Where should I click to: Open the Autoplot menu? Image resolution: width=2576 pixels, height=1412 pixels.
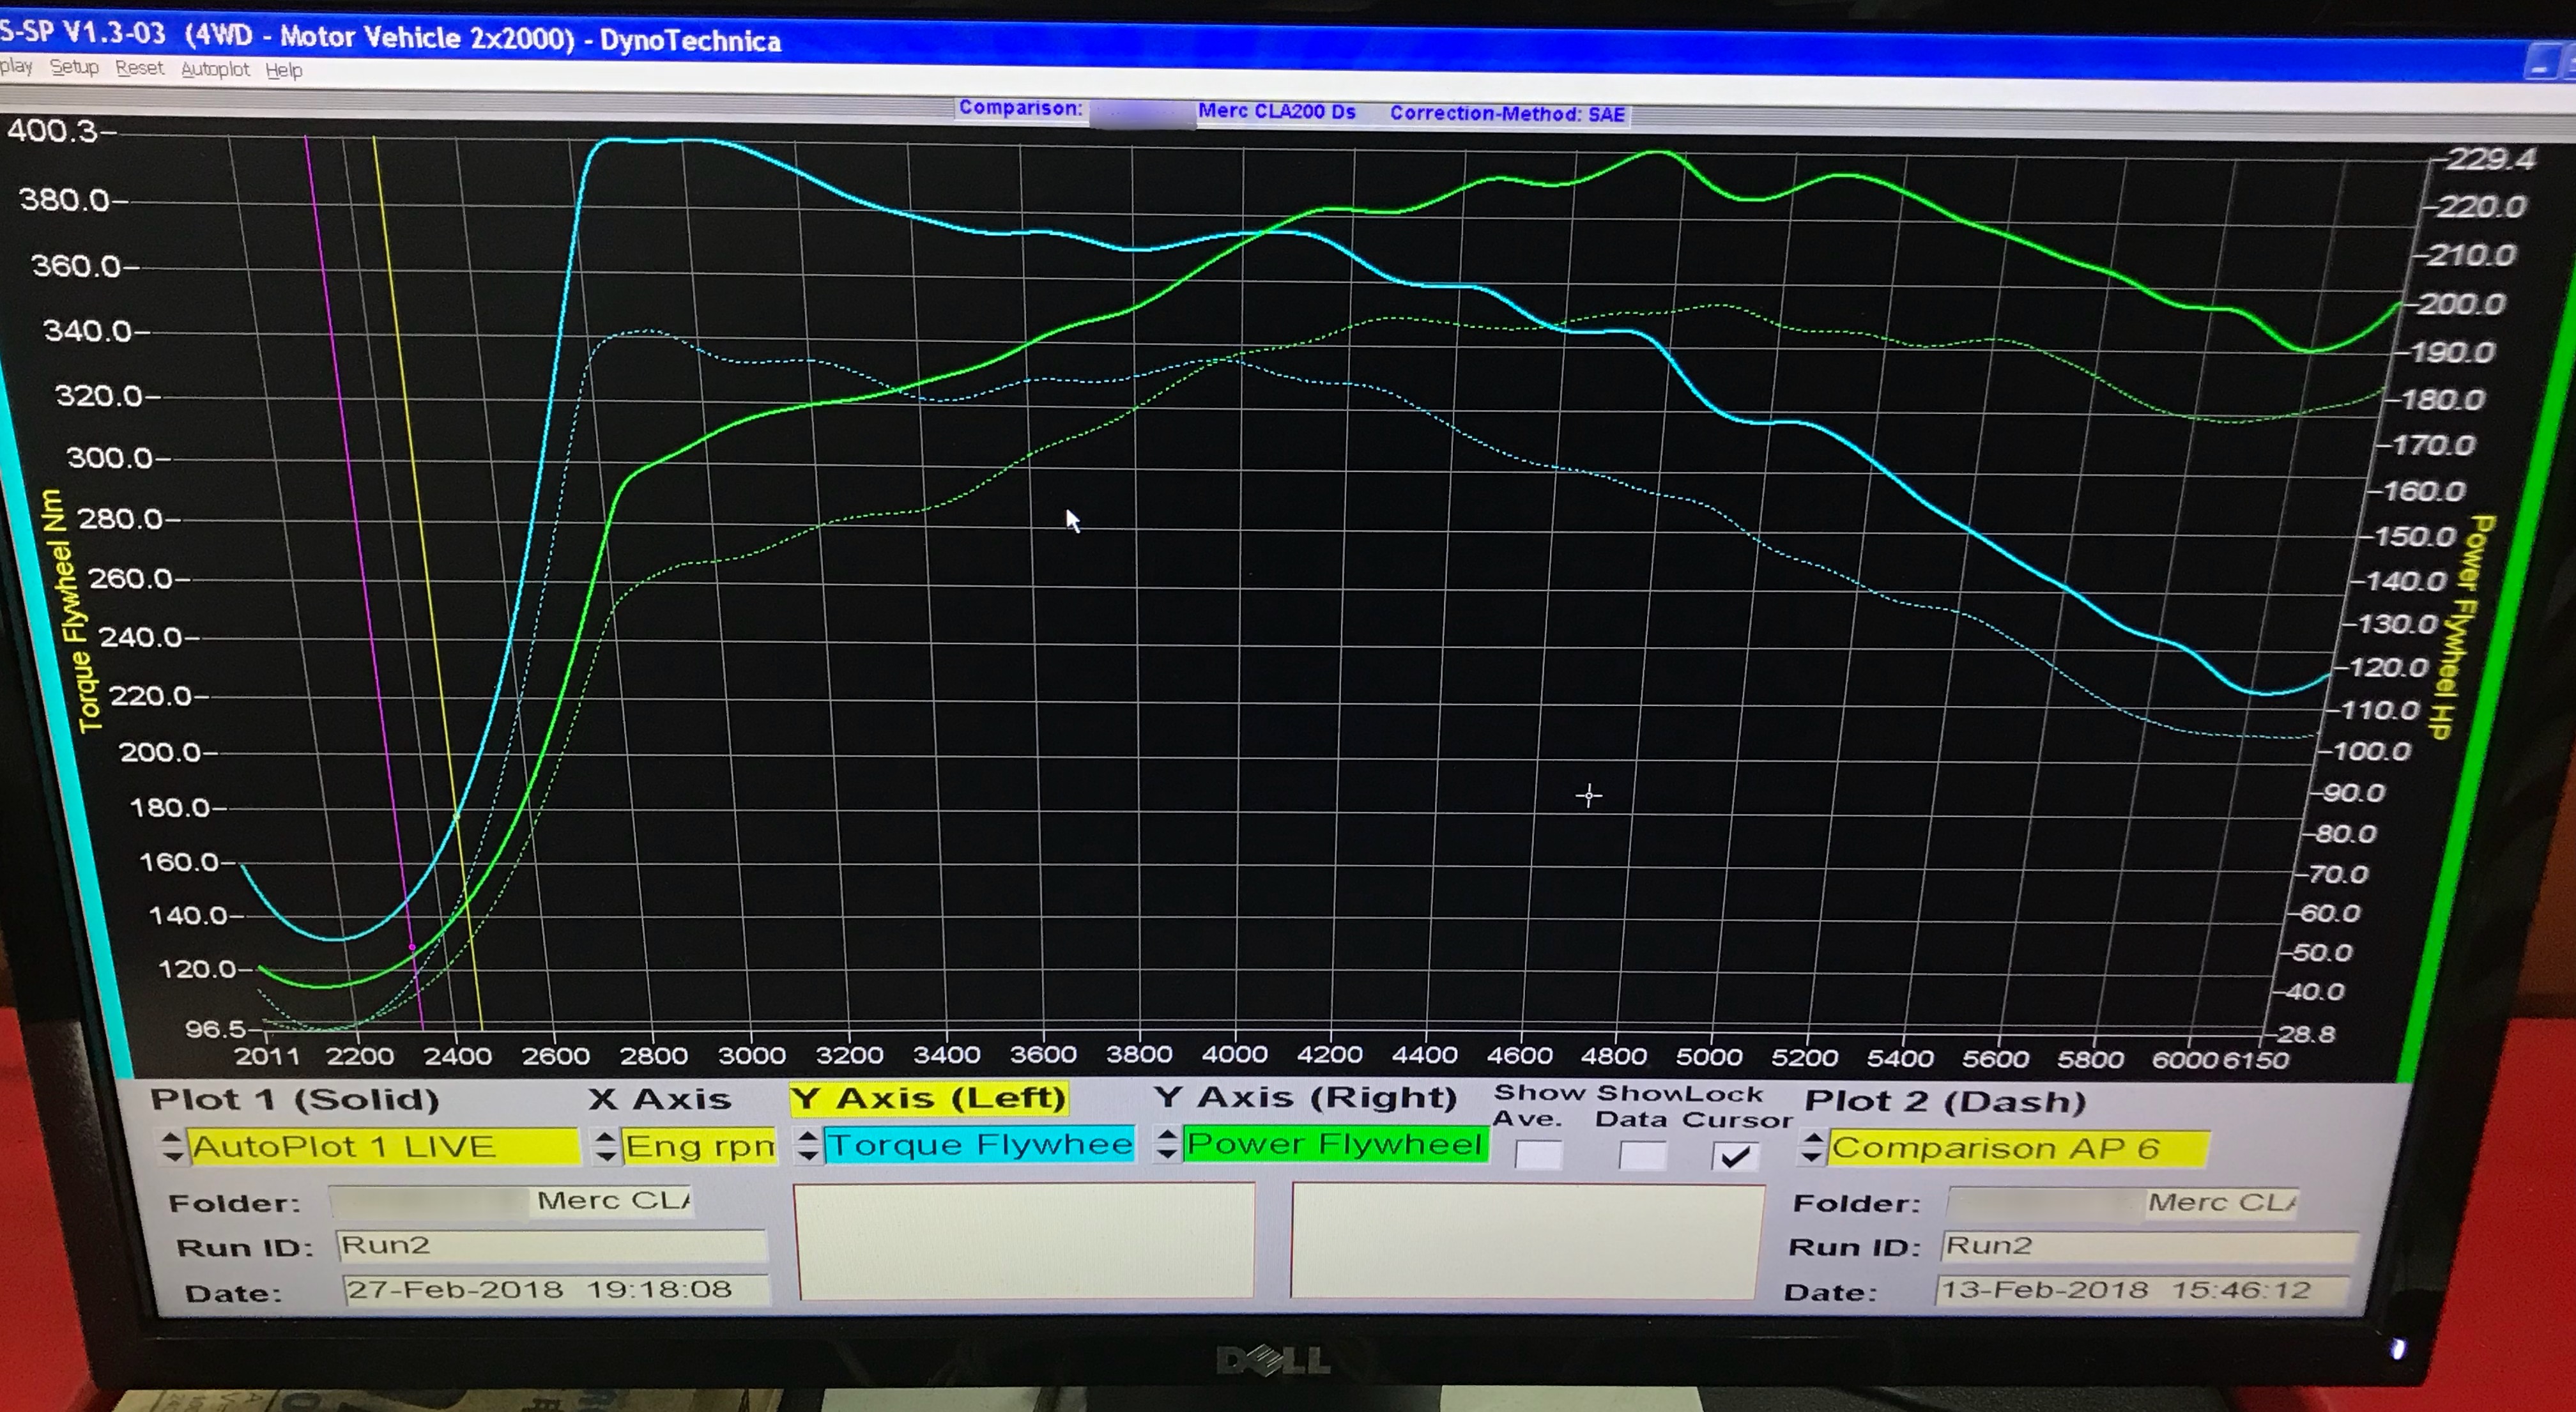coord(215,69)
